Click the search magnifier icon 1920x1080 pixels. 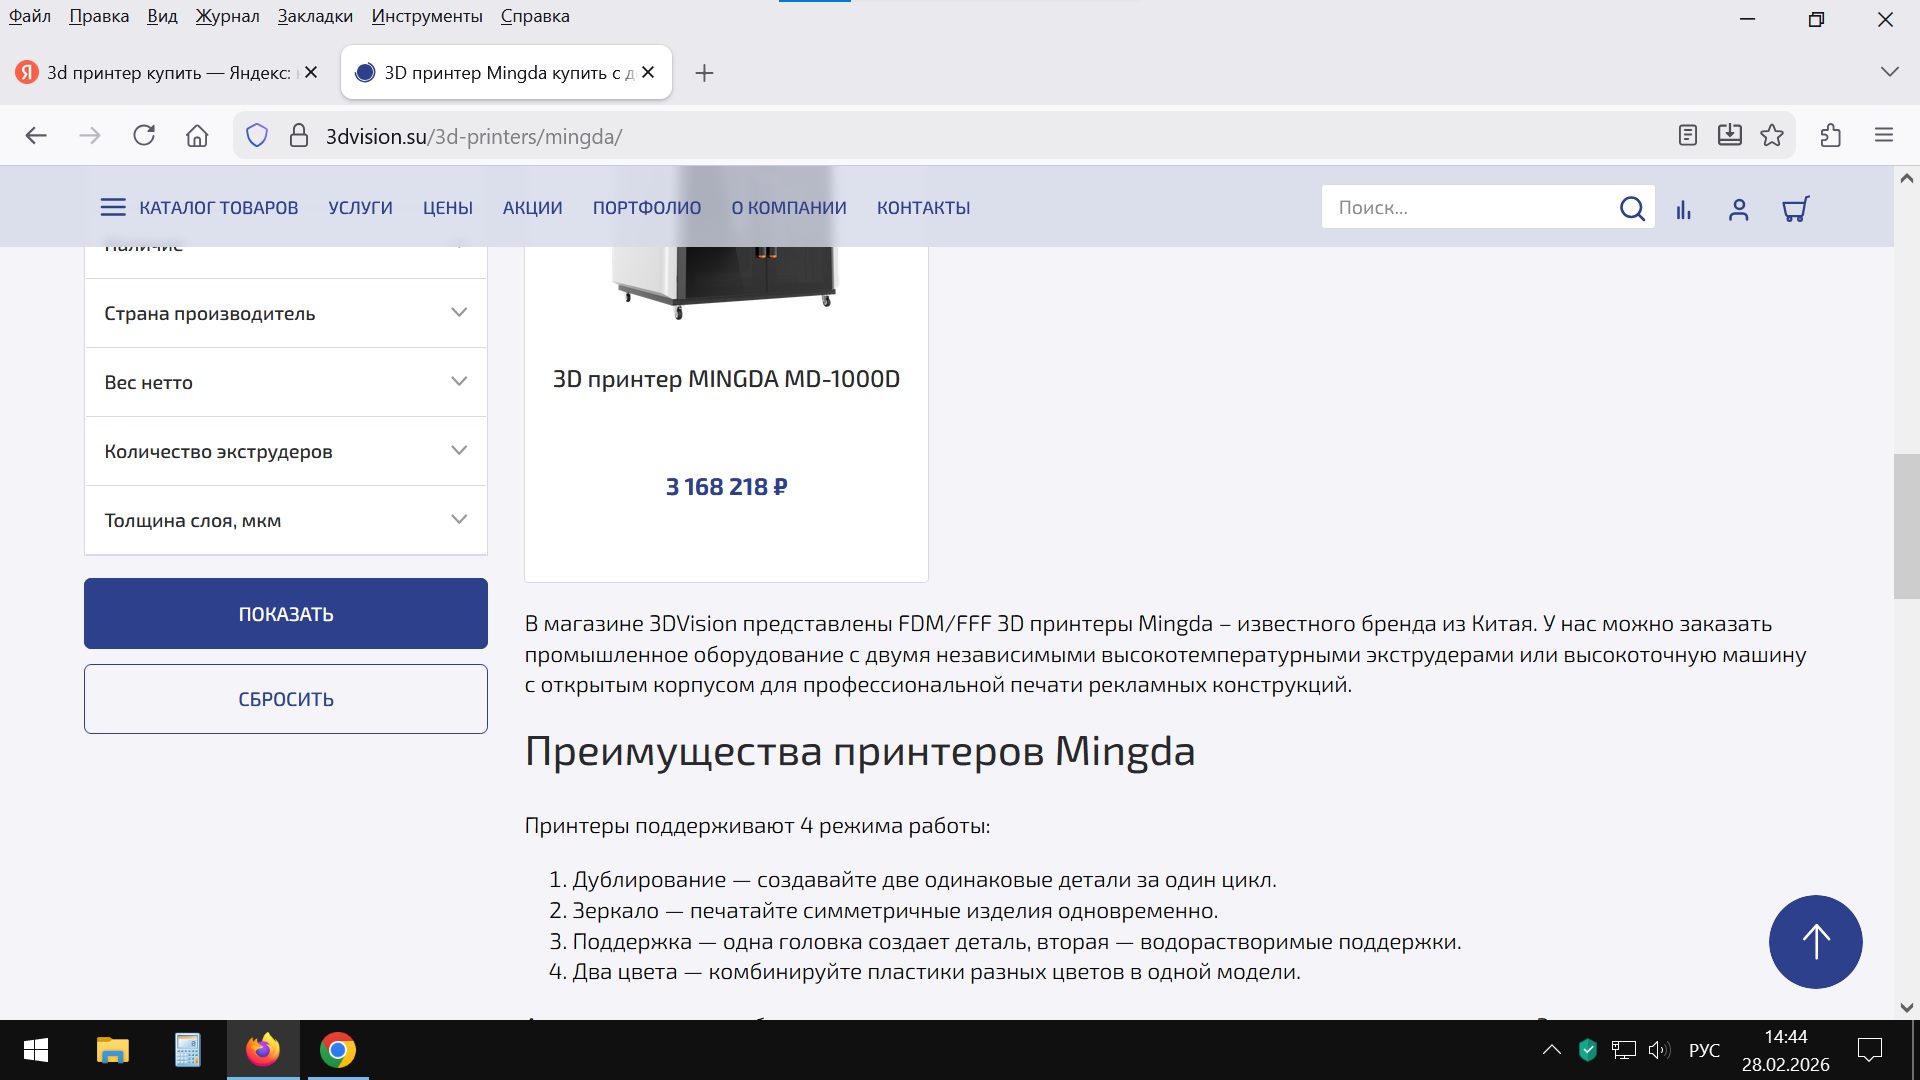point(1632,208)
